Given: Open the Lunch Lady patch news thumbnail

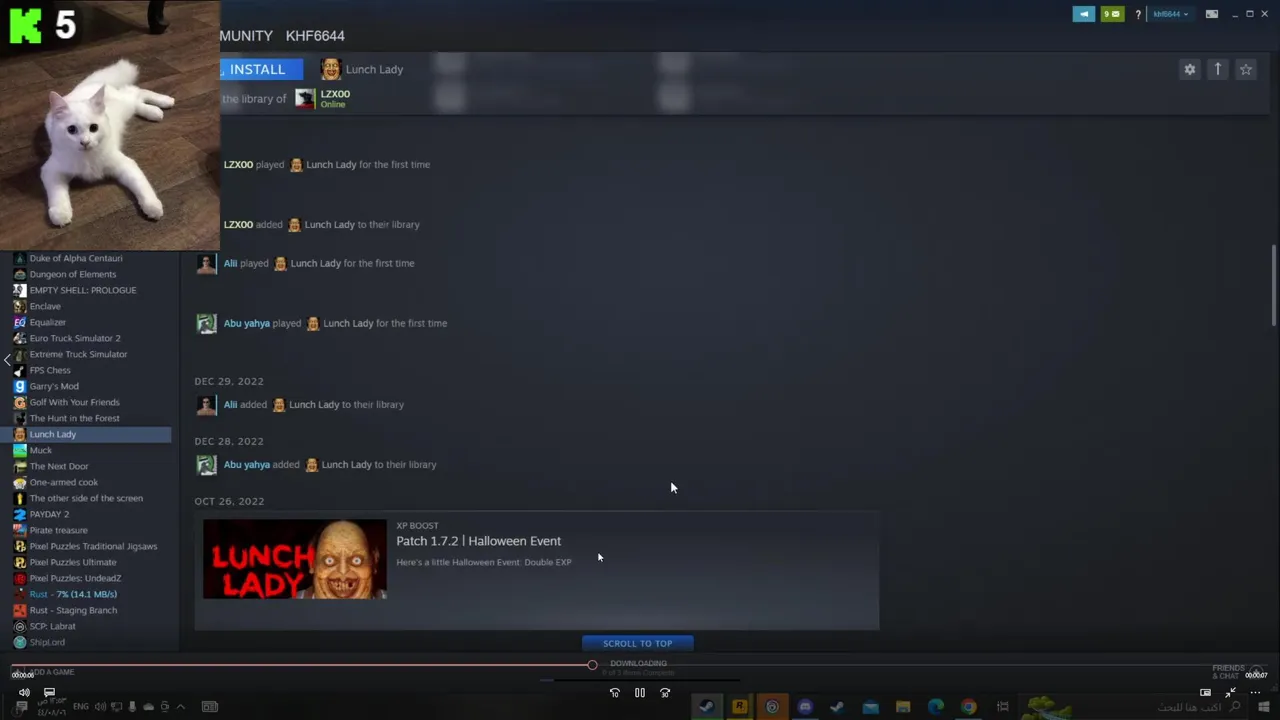Looking at the screenshot, I should (x=295, y=559).
